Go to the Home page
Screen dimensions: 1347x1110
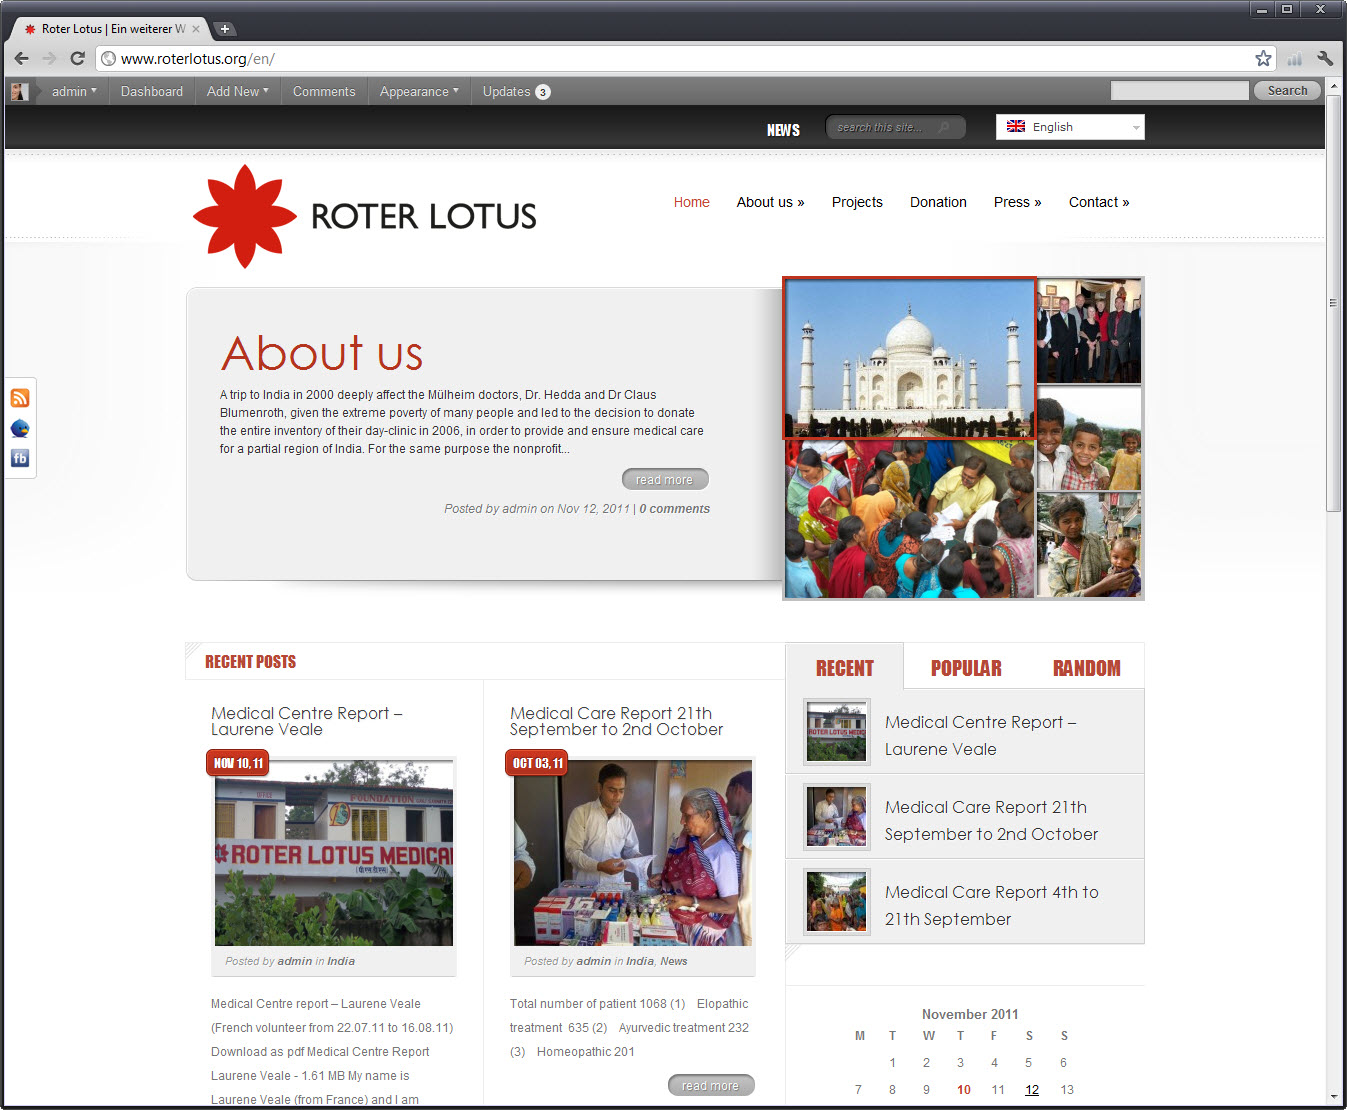coord(691,202)
